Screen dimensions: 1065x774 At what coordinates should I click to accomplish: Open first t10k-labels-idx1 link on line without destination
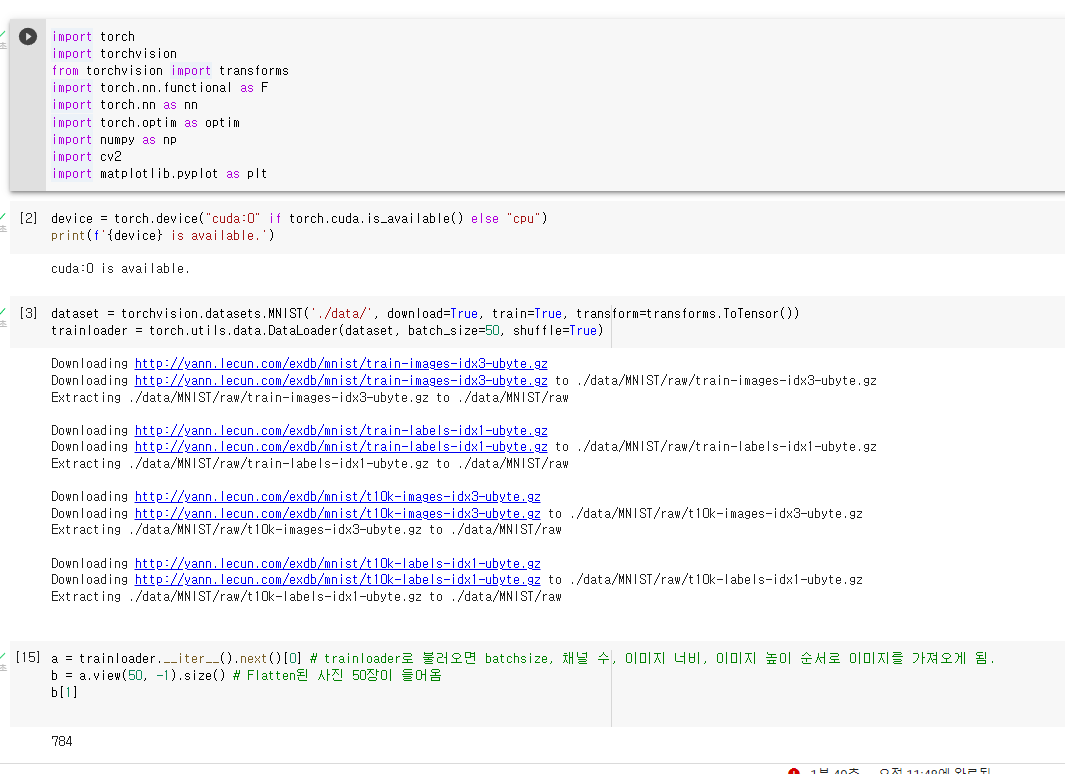(338, 564)
